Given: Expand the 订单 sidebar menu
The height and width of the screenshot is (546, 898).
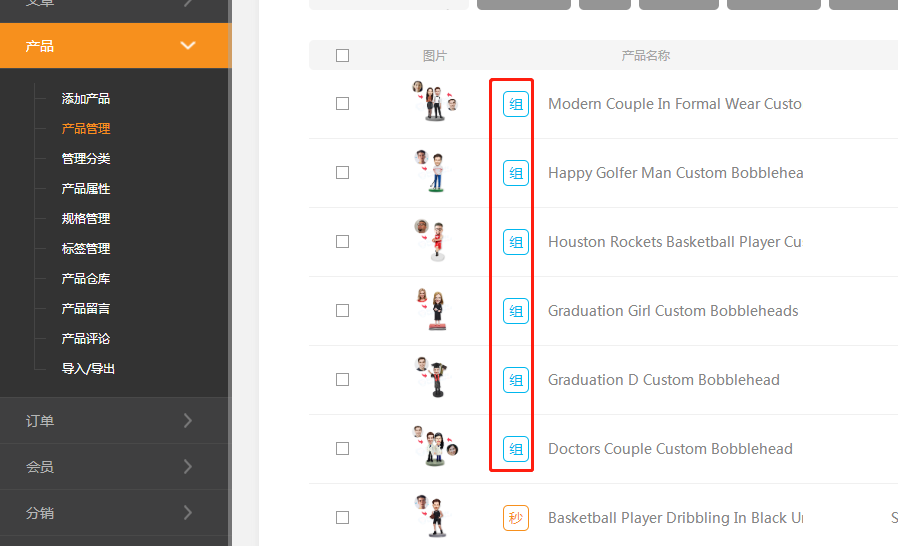Looking at the screenshot, I should tap(114, 421).
